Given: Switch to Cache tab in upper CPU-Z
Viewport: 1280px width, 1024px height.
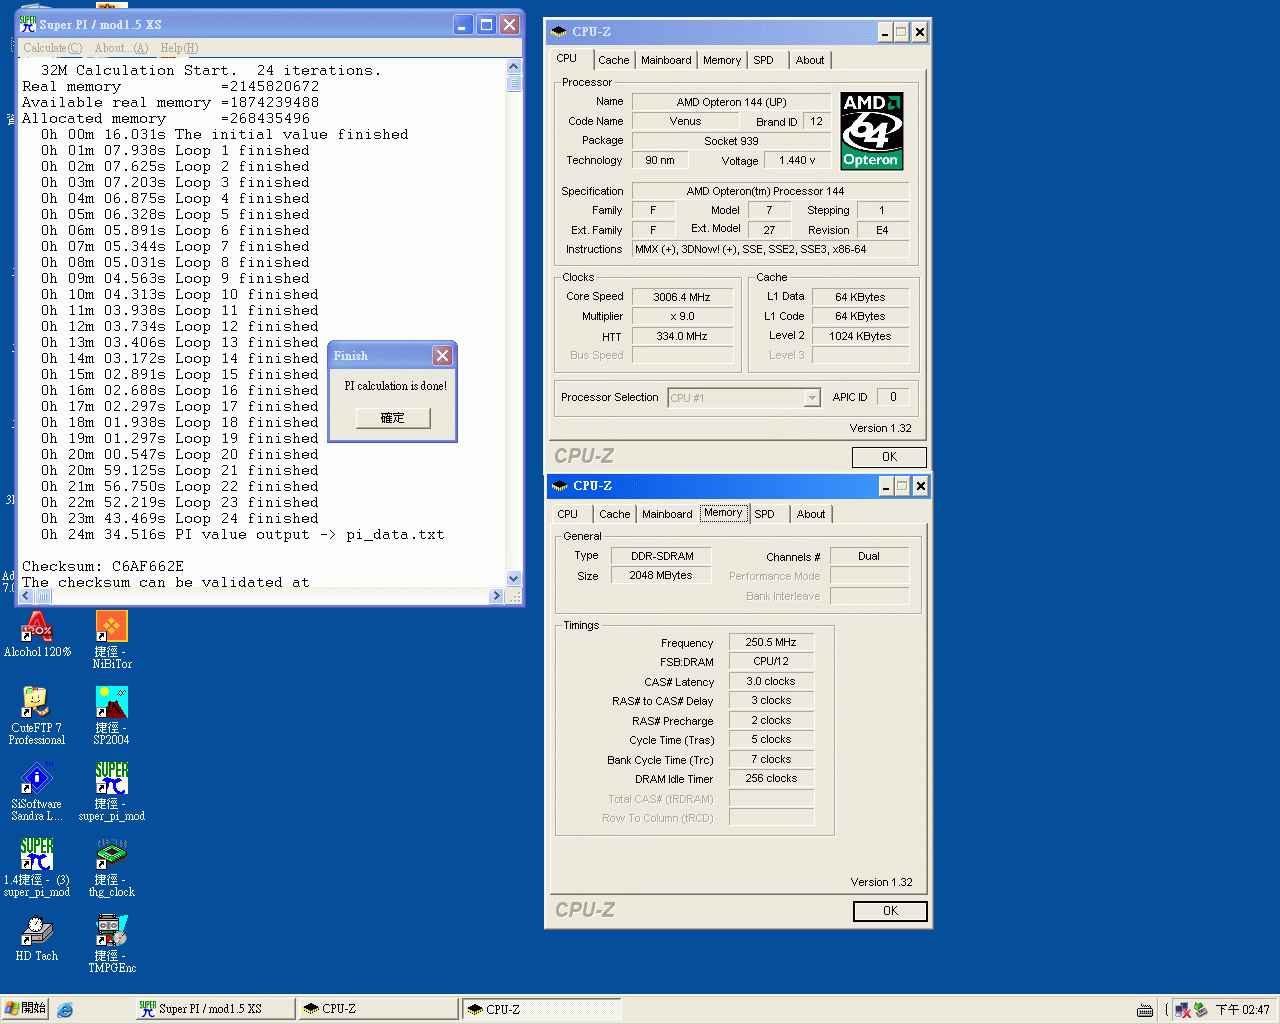Looking at the screenshot, I should click(x=614, y=60).
